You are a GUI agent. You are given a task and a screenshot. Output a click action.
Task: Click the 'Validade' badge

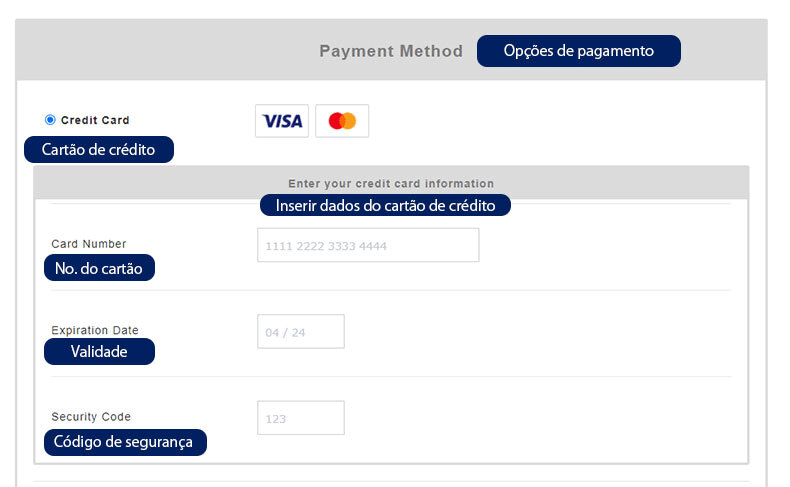point(99,352)
